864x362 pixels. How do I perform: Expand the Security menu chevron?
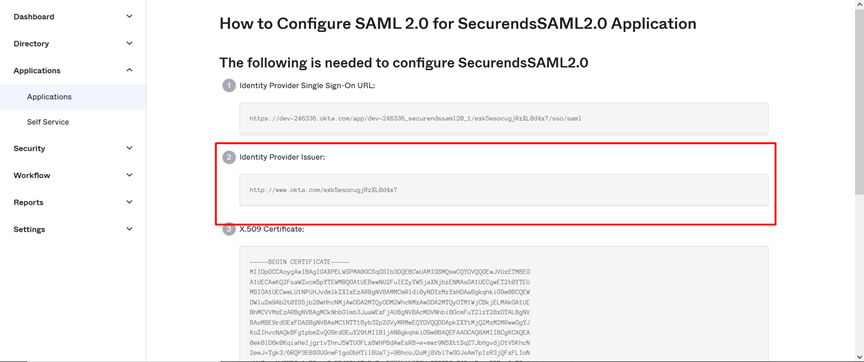coord(129,148)
